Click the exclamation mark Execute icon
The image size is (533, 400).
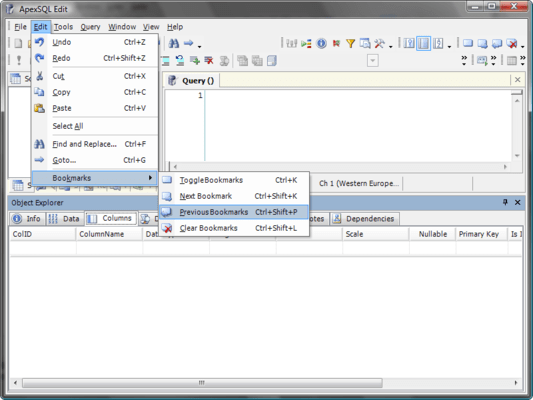click(19, 60)
